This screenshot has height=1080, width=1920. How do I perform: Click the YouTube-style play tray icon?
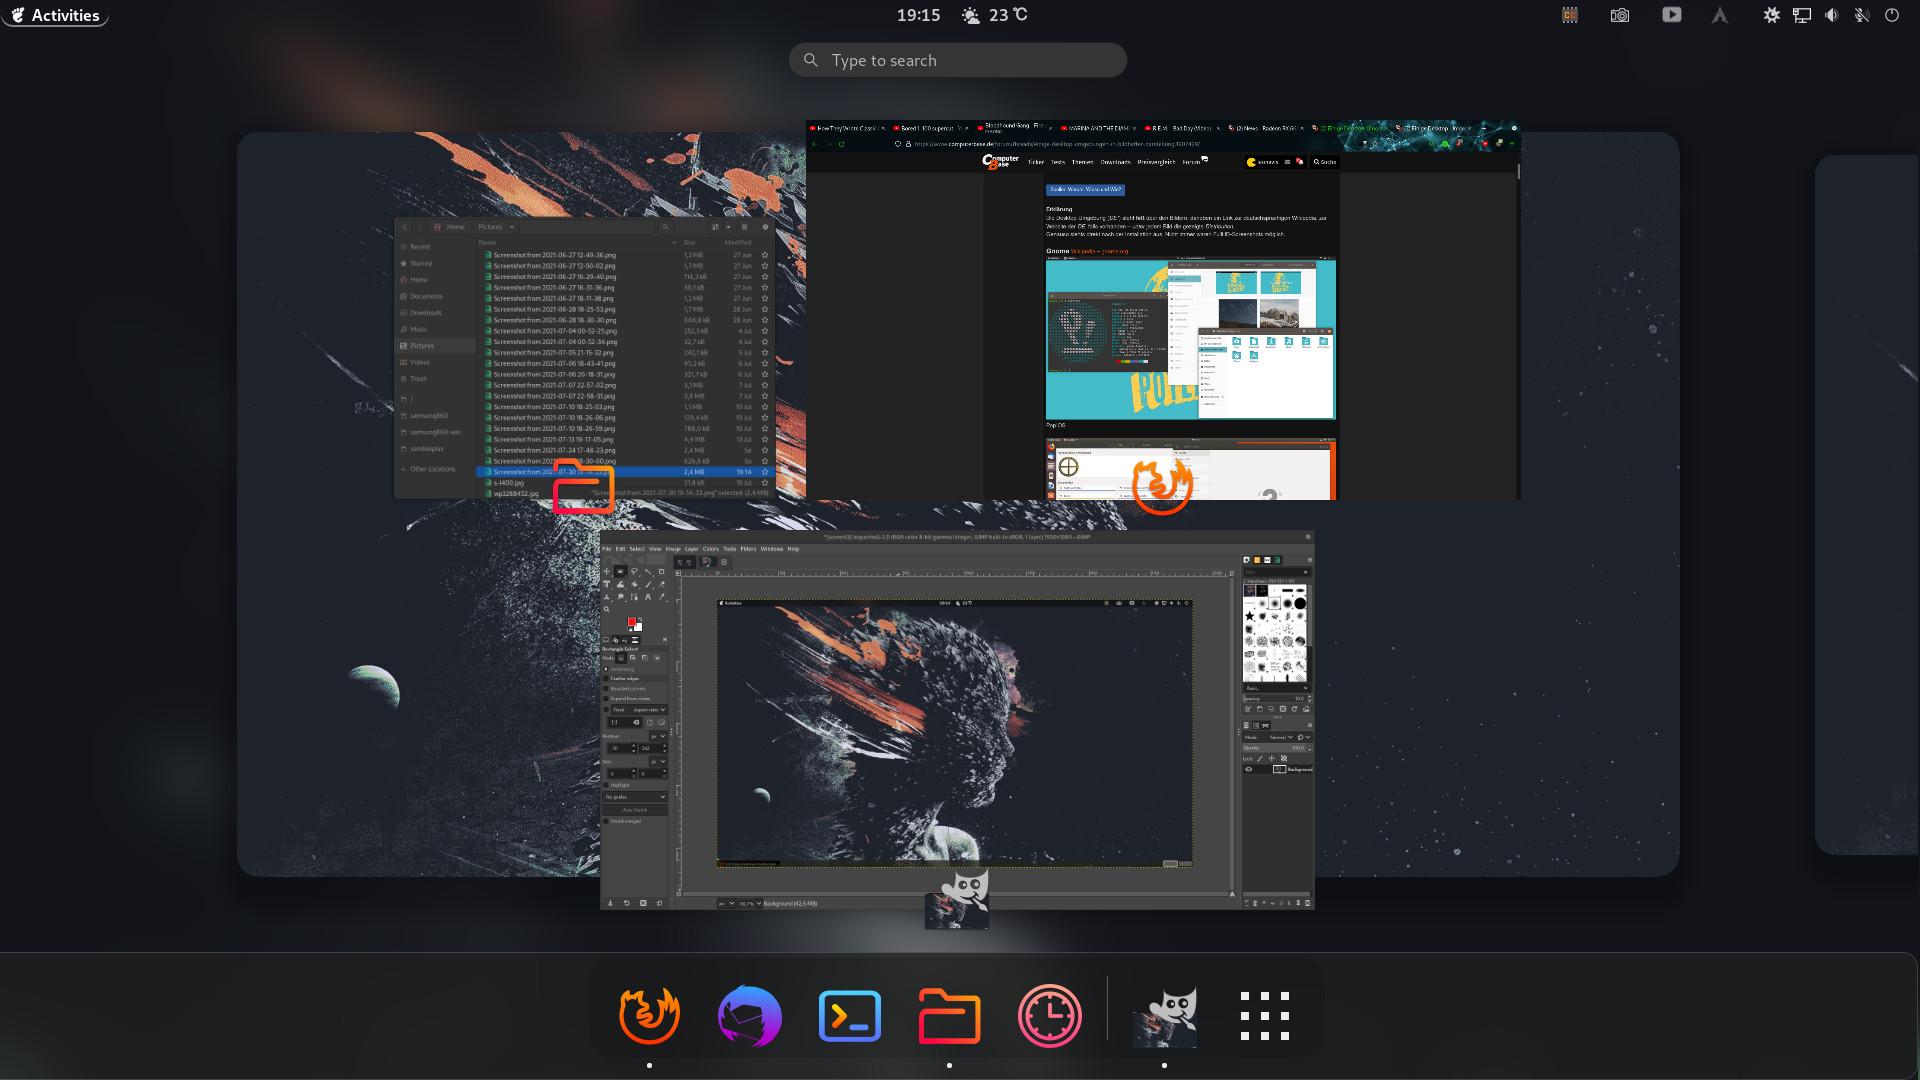click(x=1671, y=15)
